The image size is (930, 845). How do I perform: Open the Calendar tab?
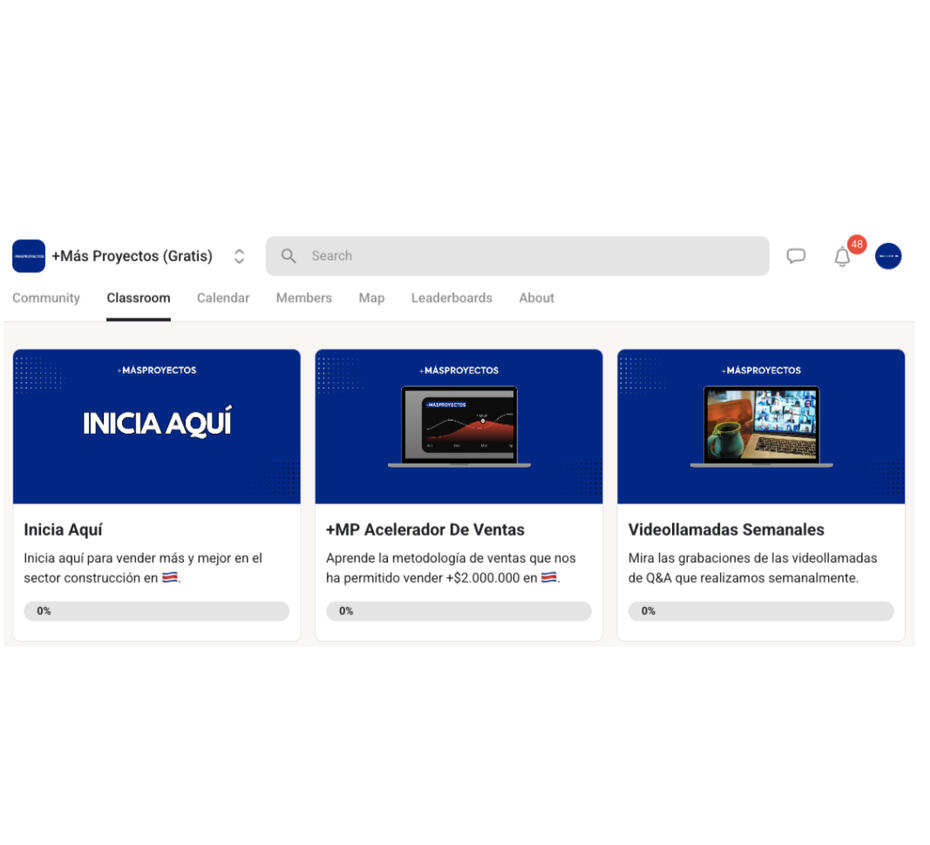click(223, 298)
